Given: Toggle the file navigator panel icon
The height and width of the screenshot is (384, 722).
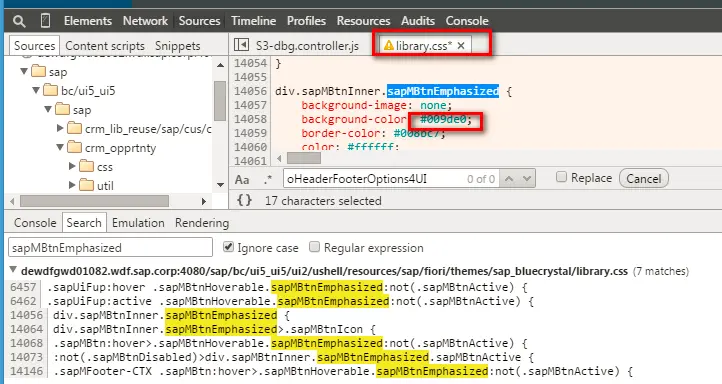Looking at the screenshot, I should (x=241, y=45).
